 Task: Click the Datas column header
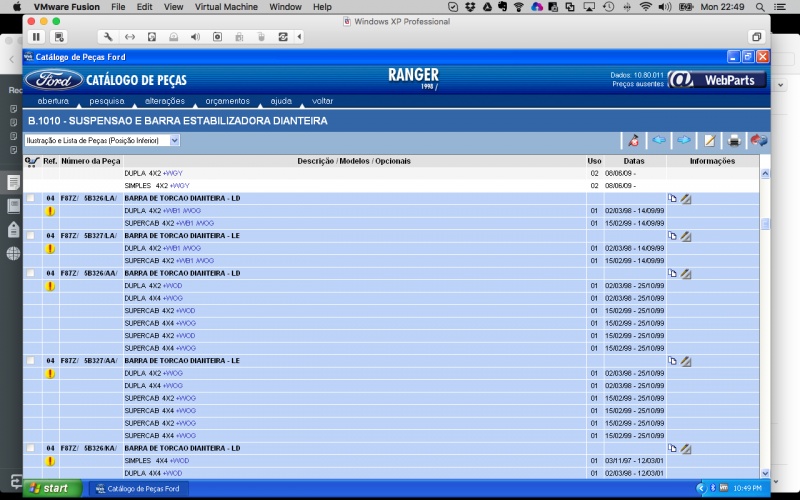point(634,161)
